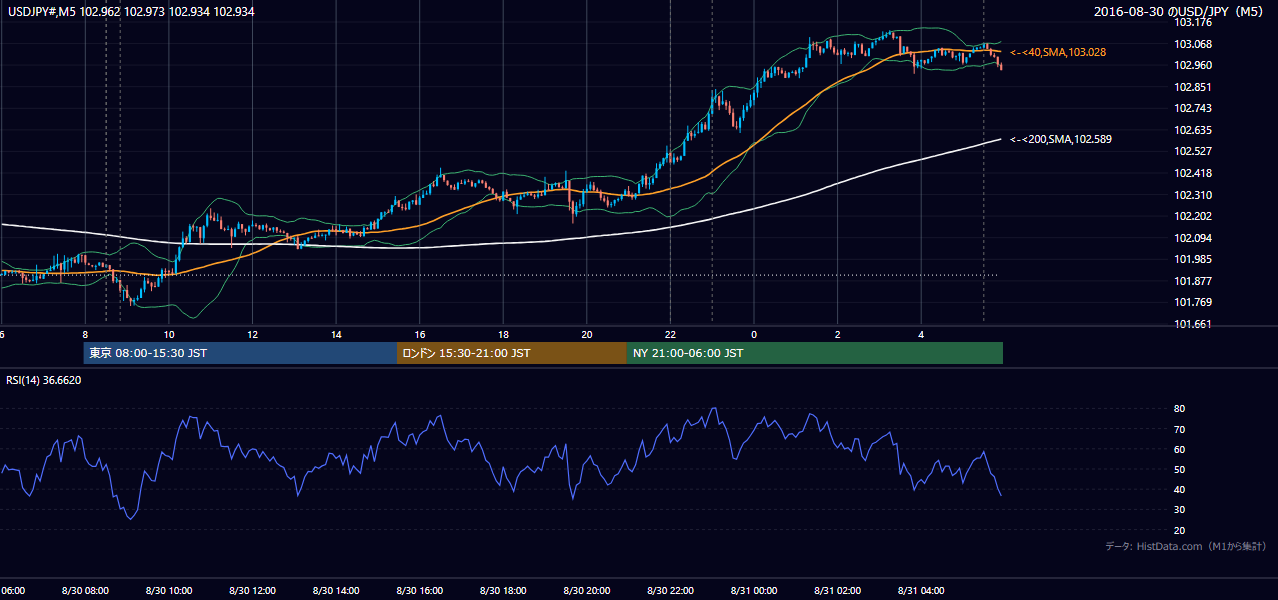Click the 8/31 02:00 time axis label
The image size is (1278, 600).
click(838, 591)
